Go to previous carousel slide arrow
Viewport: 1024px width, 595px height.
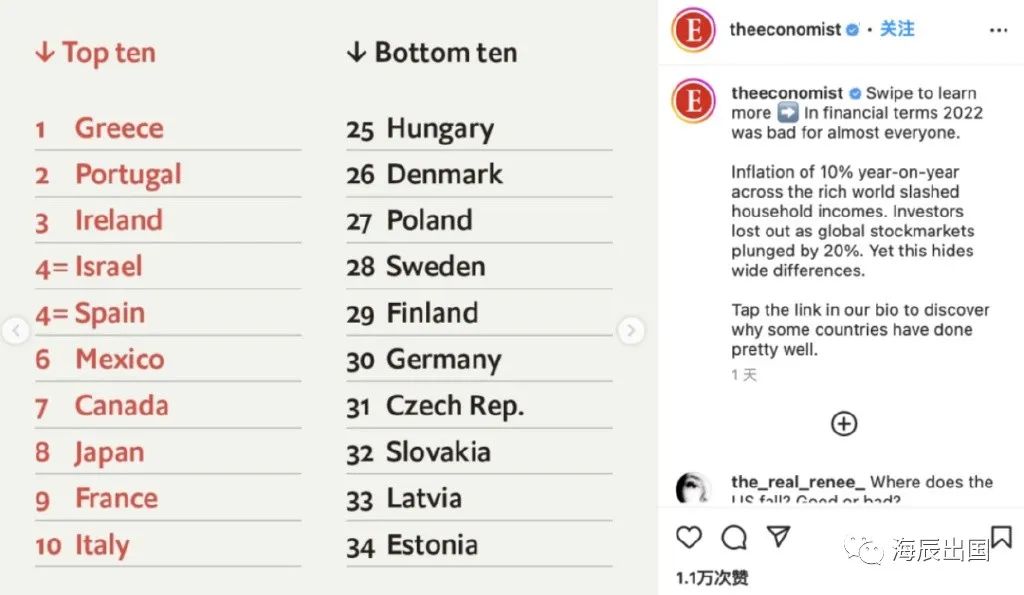(16, 330)
